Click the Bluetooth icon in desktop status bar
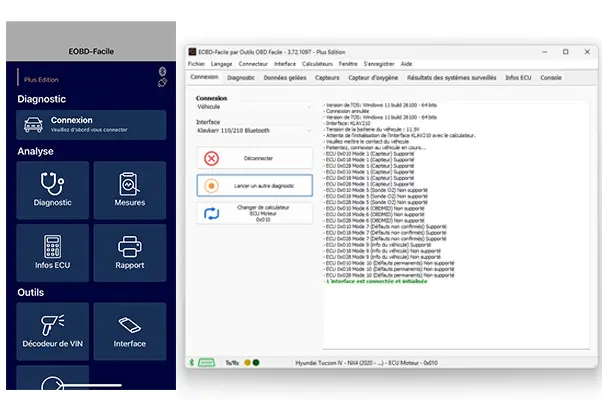The width and height of the screenshot is (602, 400). 192,362
